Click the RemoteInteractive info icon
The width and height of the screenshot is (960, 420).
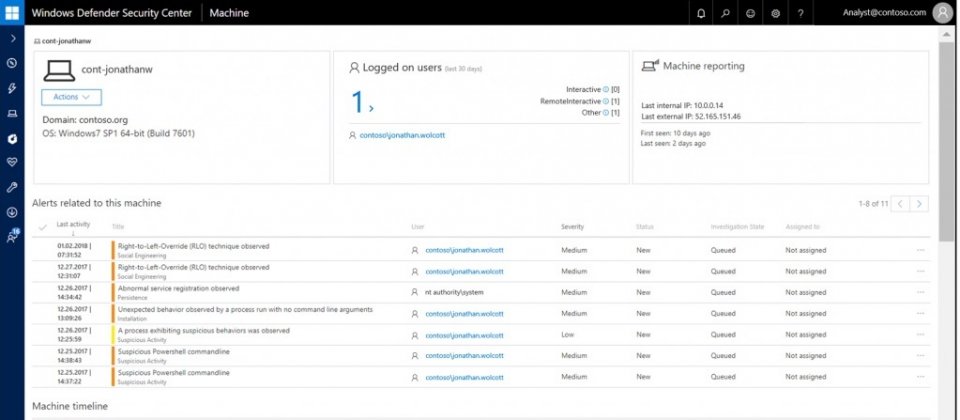(x=606, y=101)
